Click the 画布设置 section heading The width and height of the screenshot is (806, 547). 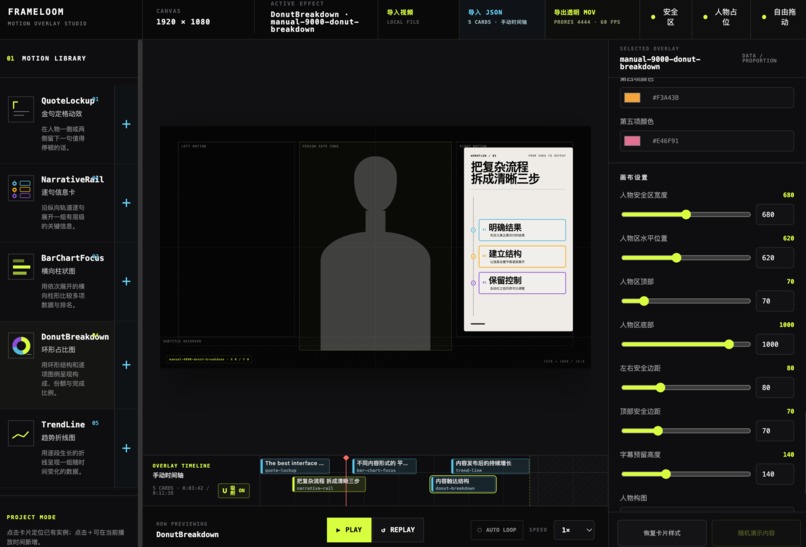[633, 177]
